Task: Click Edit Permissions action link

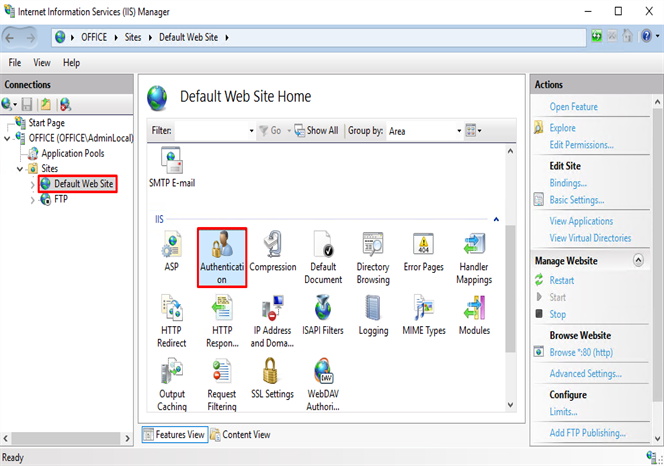Action: click(581, 145)
